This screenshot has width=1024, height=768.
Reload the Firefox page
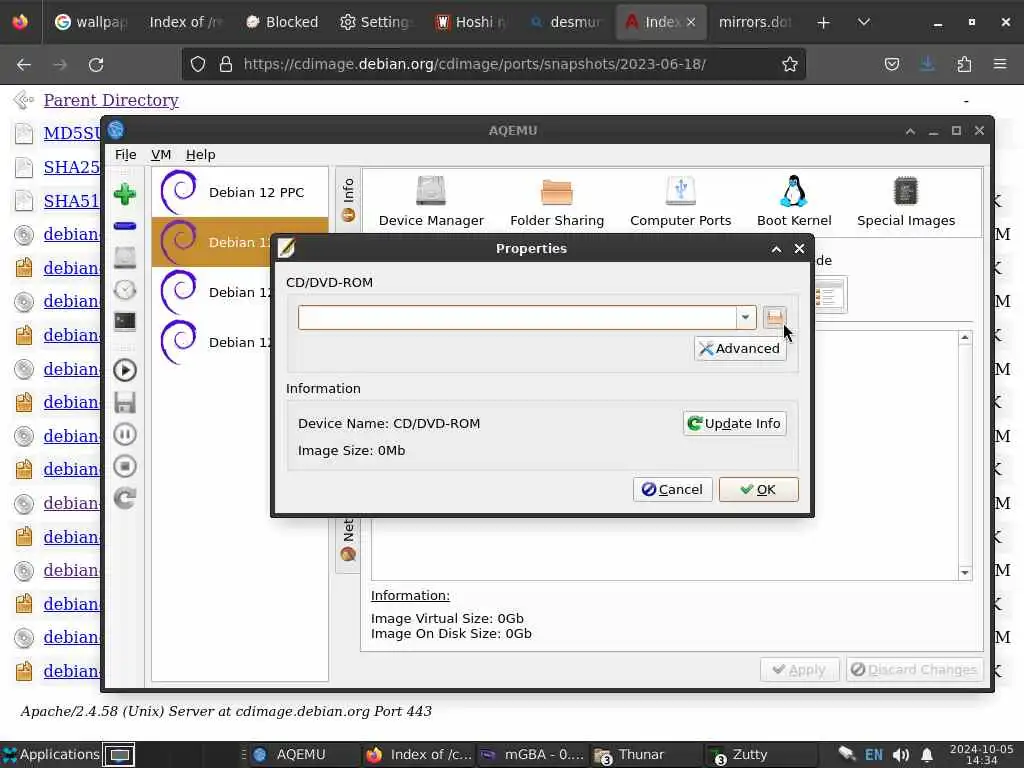click(x=96, y=65)
